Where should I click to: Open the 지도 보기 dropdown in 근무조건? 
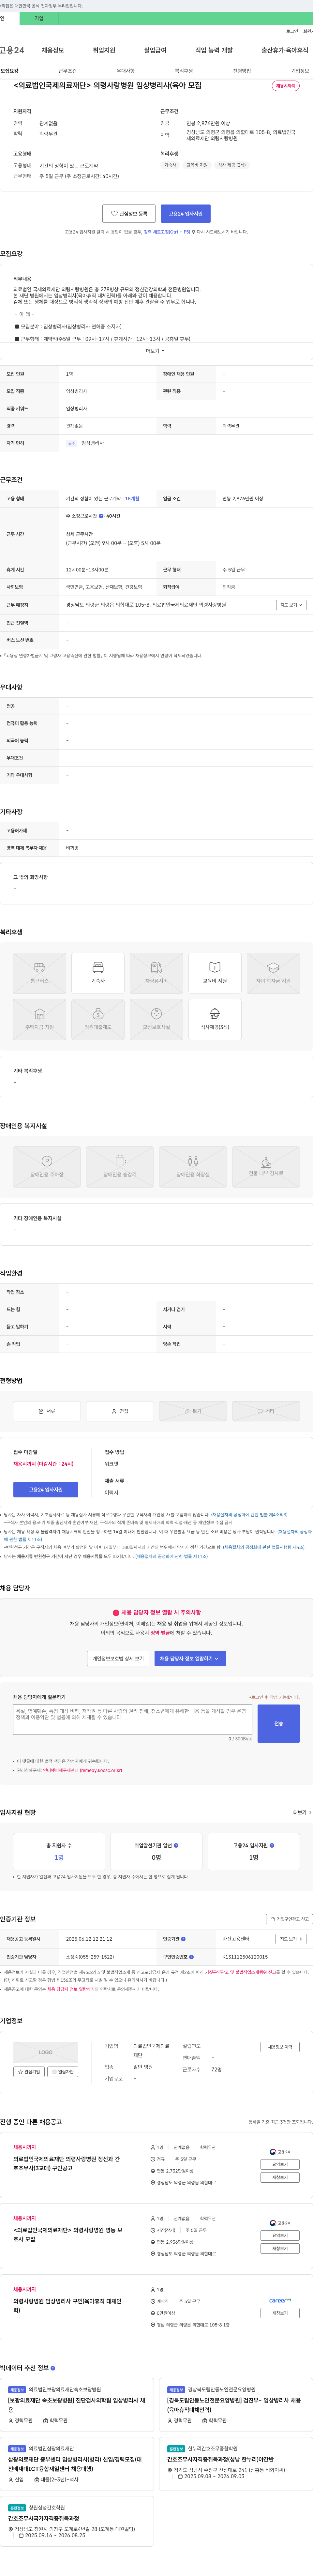(x=291, y=605)
